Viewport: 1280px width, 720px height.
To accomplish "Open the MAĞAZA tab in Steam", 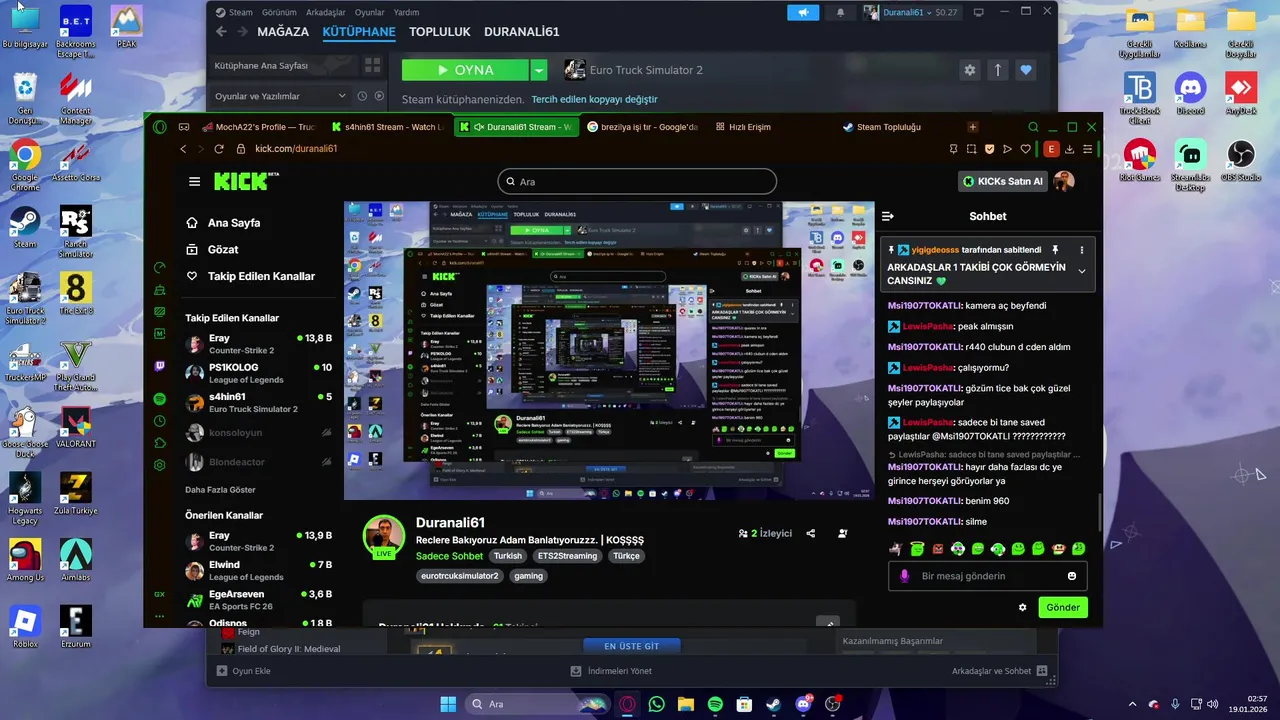I will tap(283, 32).
